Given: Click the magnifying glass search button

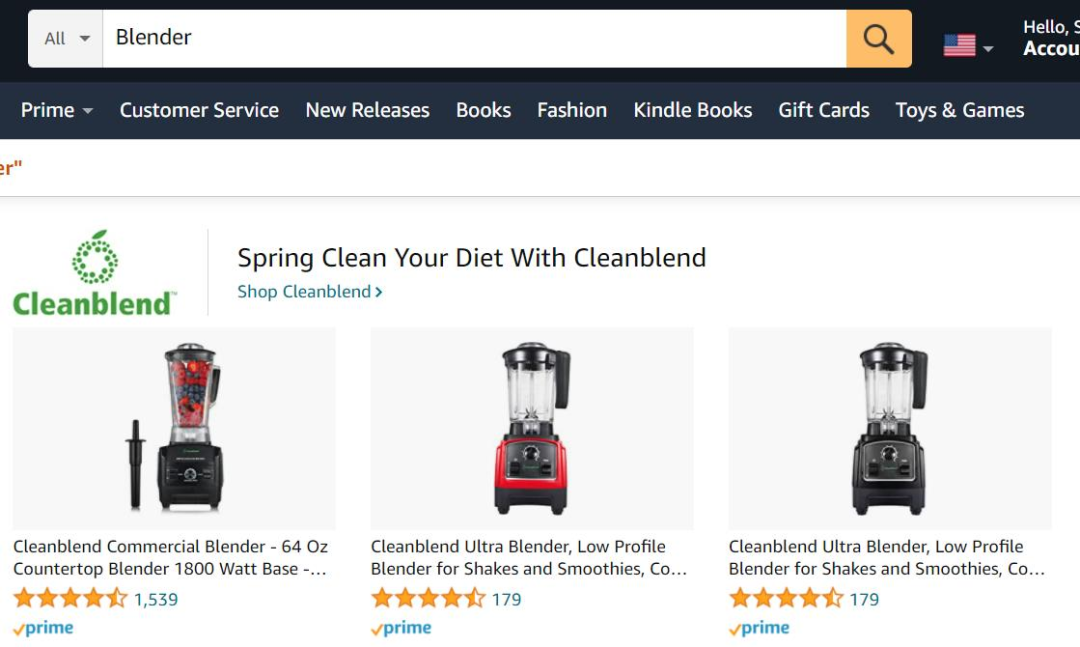Looking at the screenshot, I should click(878, 39).
